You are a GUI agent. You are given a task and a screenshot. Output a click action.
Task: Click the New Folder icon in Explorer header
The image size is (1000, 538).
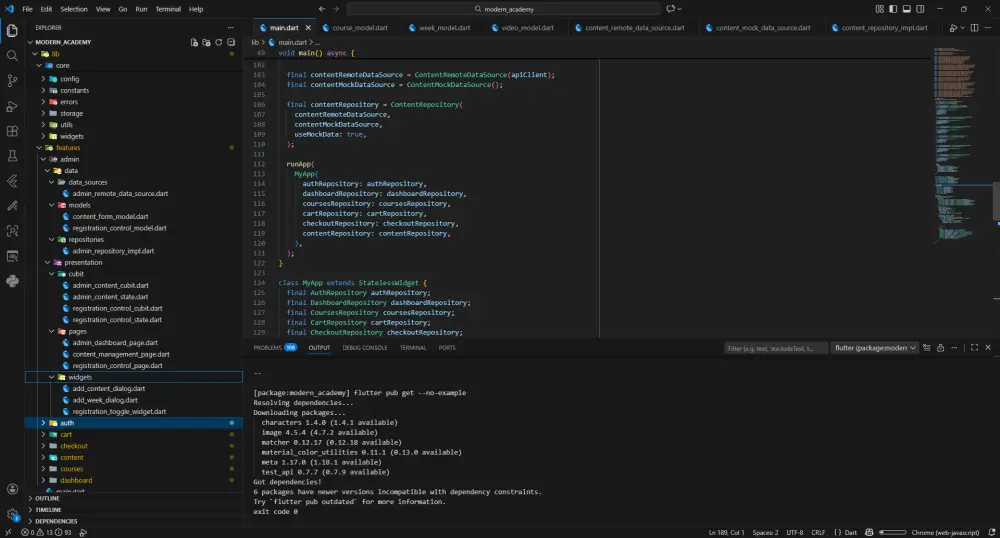[x=206, y=42]
